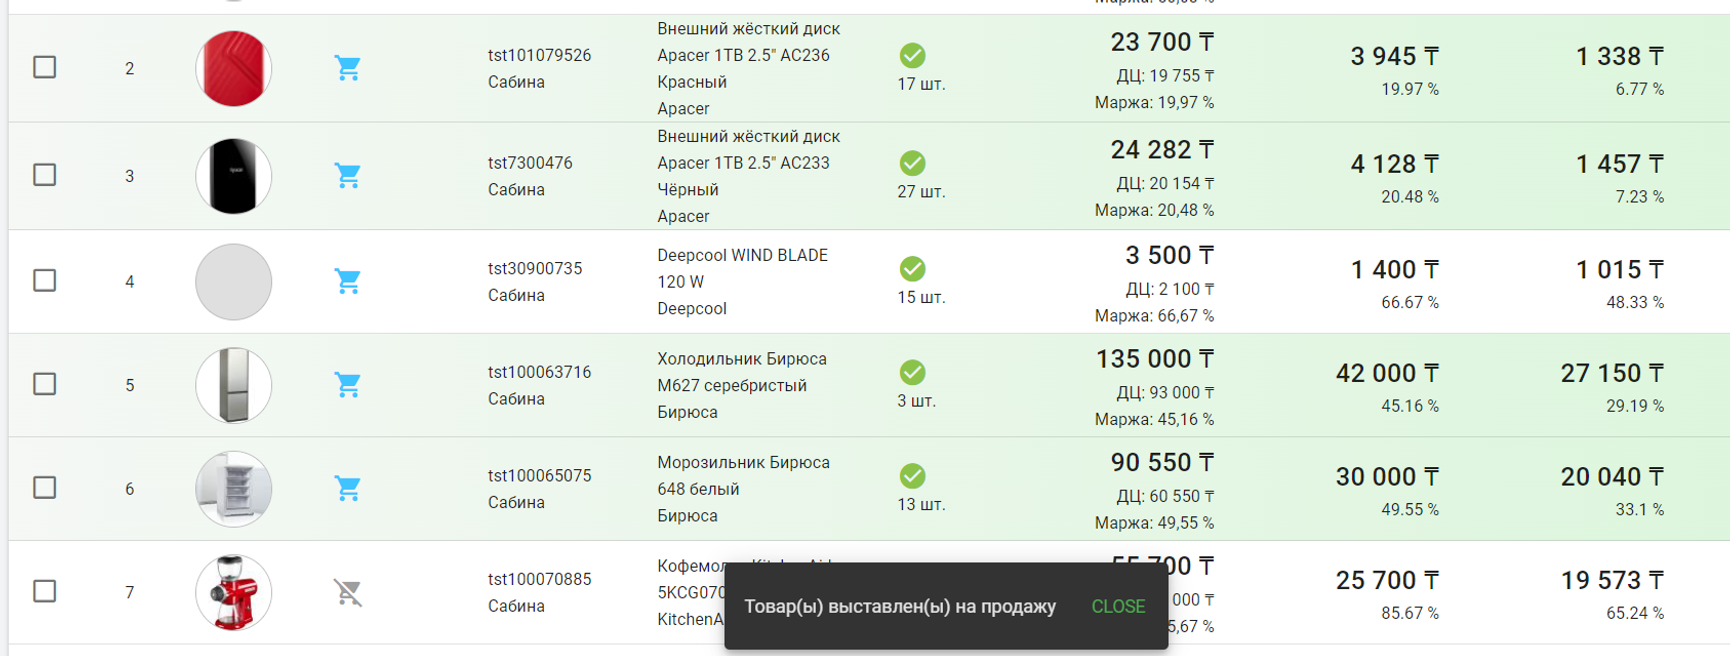Image resolution: width=1730 pixels, height=656 pixels.
Task: Click the 135 000 ₸ price in row 5
Action: coord(1154,359)
